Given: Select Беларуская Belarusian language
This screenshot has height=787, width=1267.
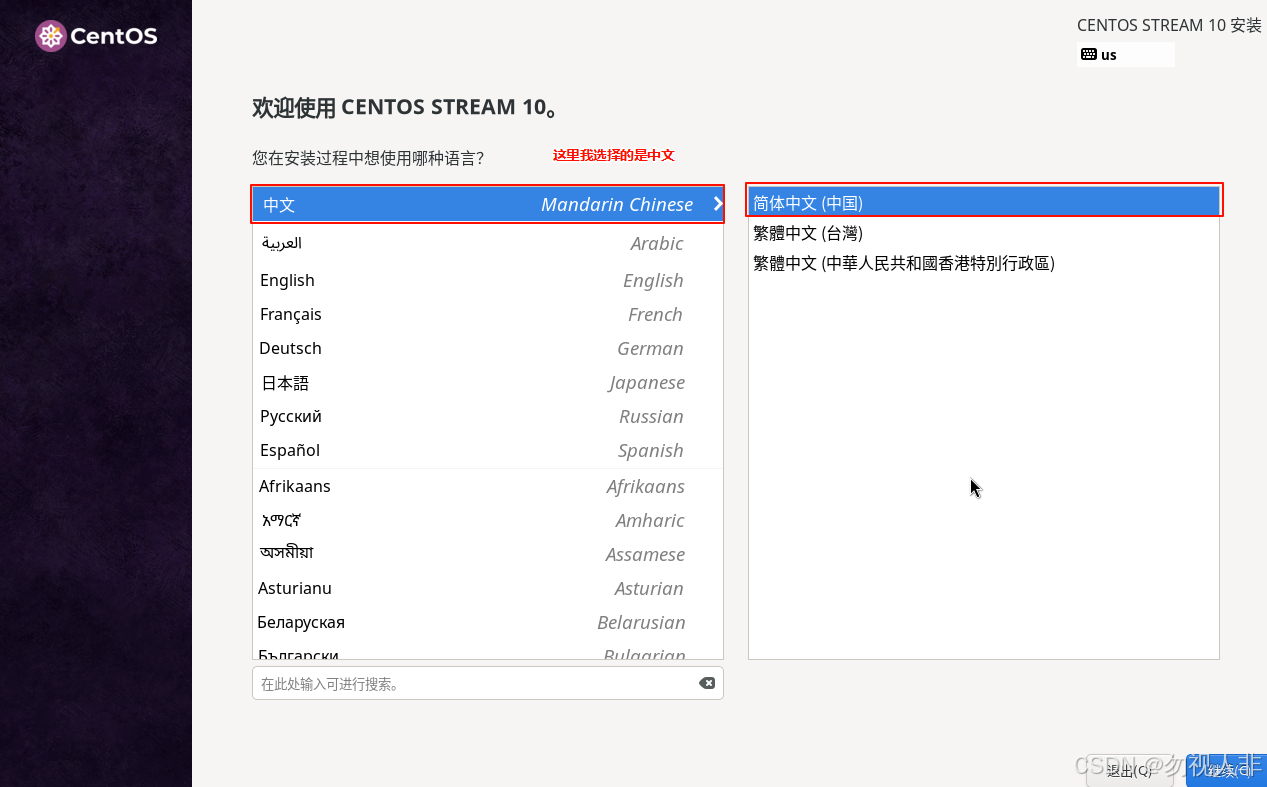Looking at the screenshot, I should [x=488, y=622].
